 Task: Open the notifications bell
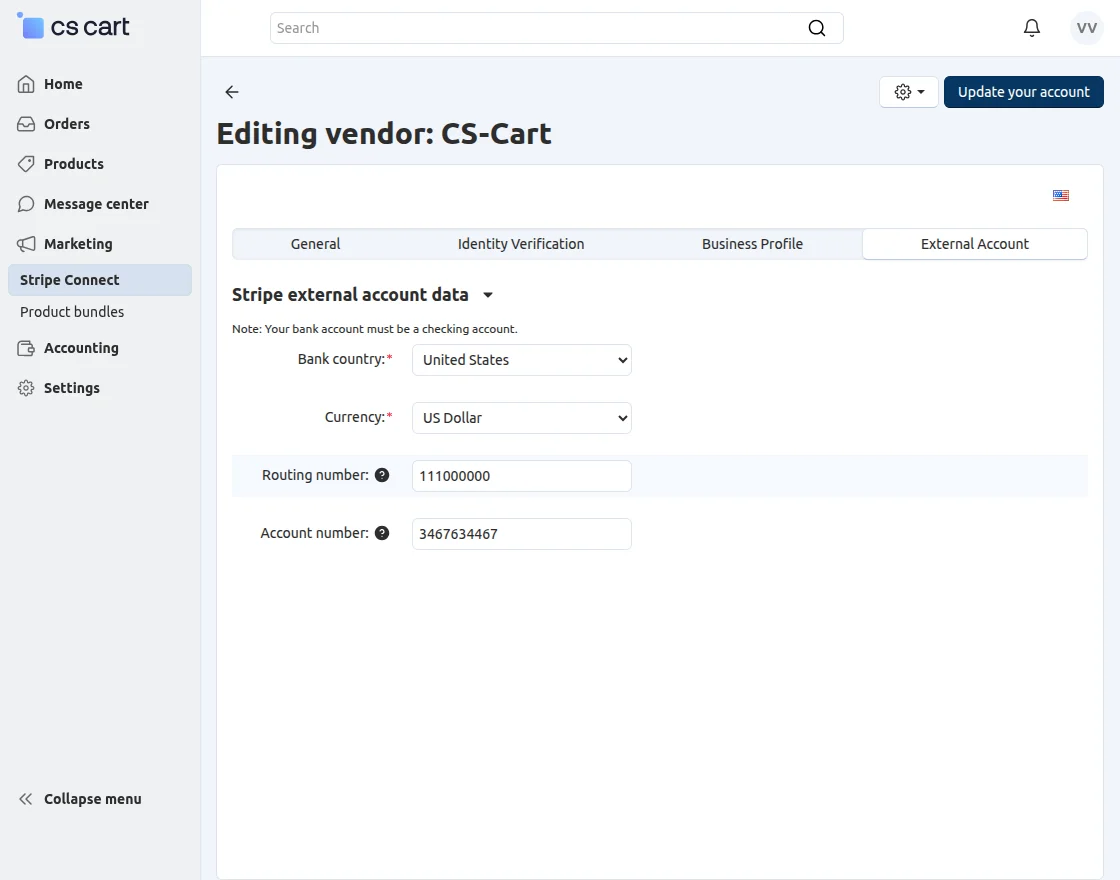click(x=1031, y=28)
